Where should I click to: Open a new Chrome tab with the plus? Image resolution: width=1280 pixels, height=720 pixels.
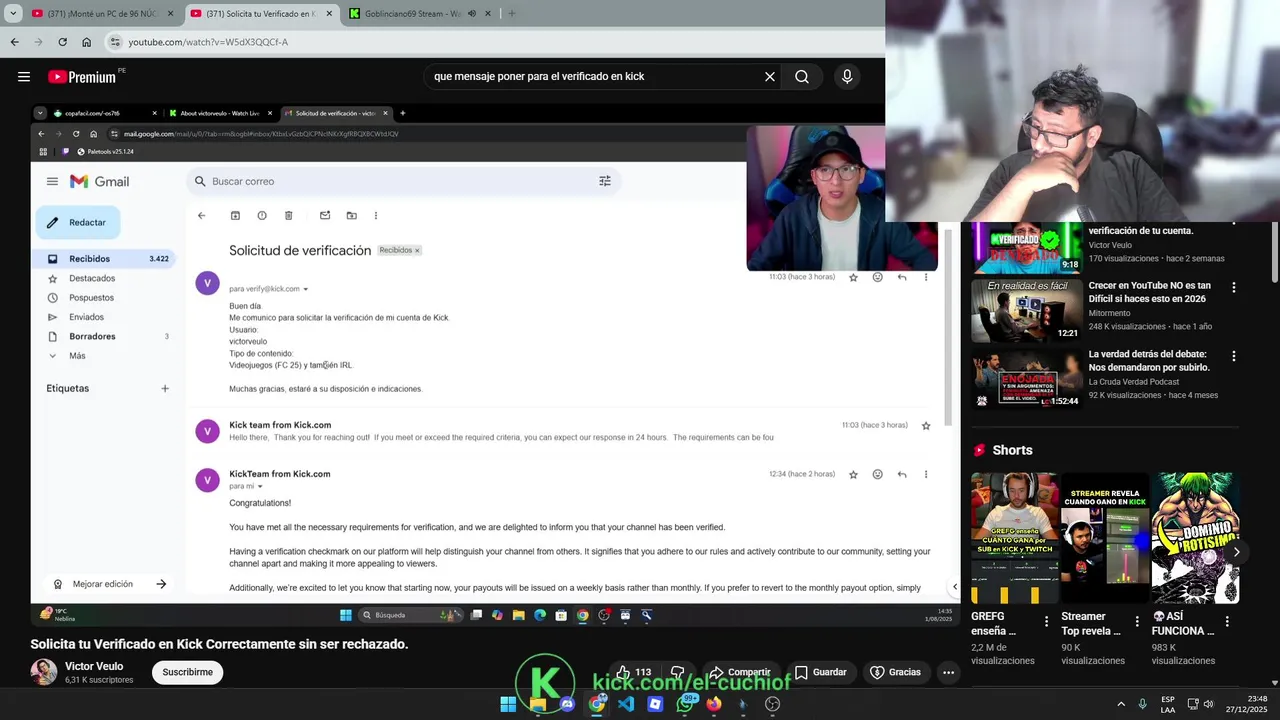511,13
